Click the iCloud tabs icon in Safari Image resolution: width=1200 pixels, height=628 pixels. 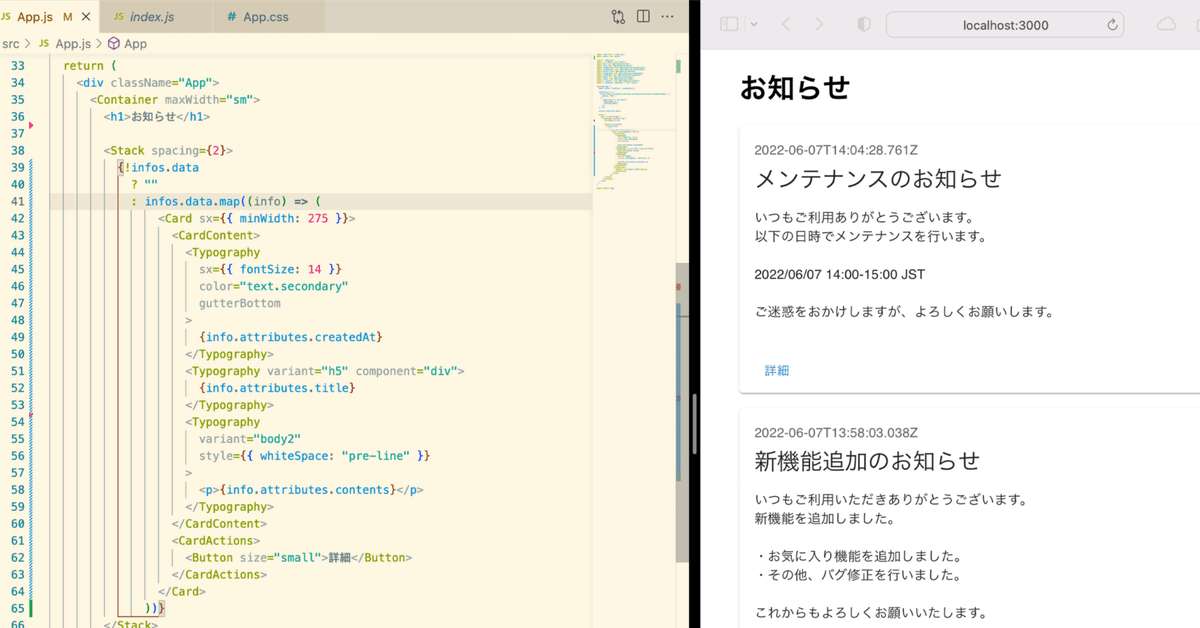click(1167, 25)
